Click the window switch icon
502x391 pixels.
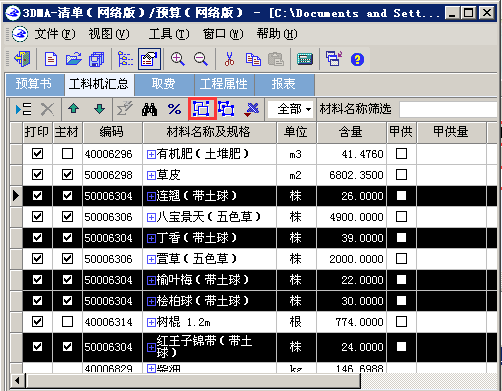pyautogui.click(x=334, y=59)
